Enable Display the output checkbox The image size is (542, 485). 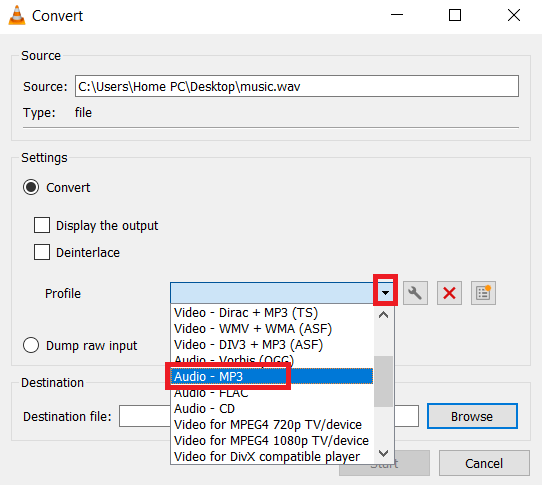42,225
